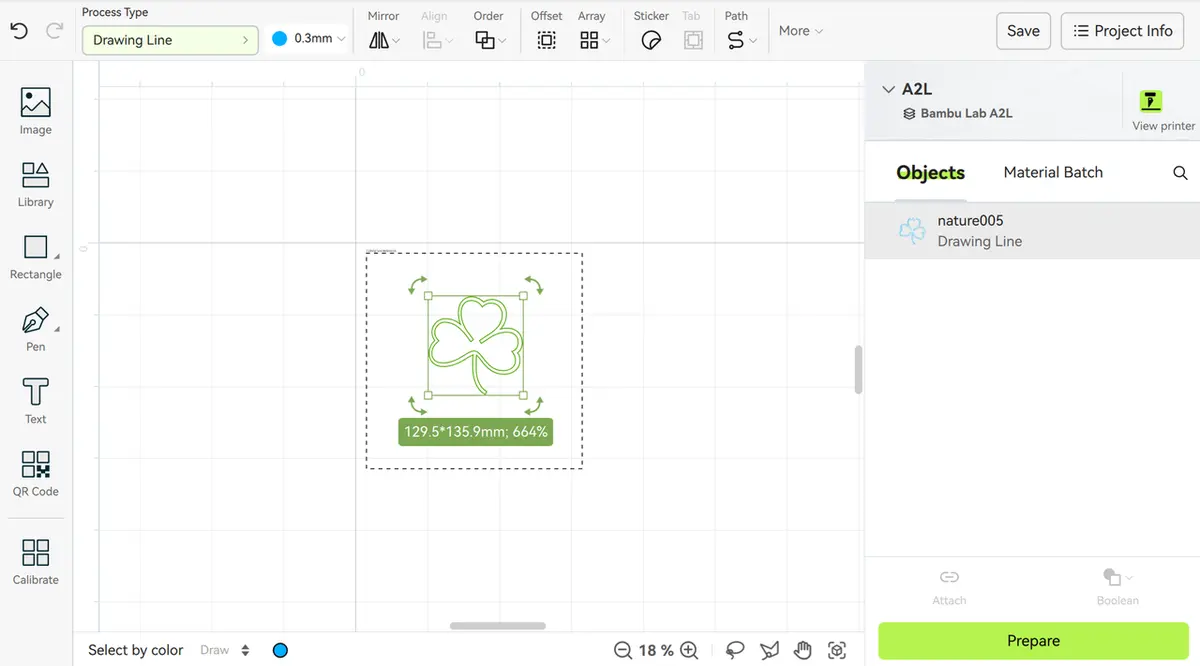Viewport: 1200px width, 666px height.
Task: Select the Pen drawing tool
Action: point(35,329)
